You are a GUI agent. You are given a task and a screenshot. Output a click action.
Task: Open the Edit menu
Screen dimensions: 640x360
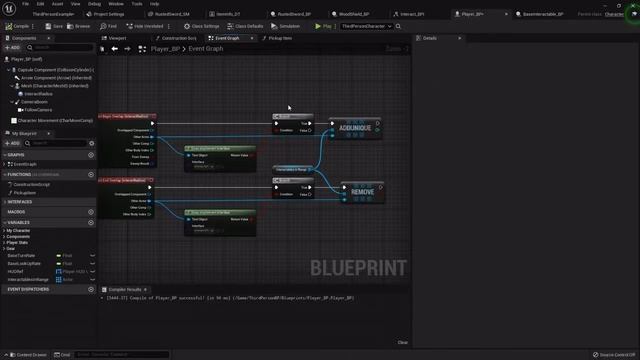pos(40,4)
